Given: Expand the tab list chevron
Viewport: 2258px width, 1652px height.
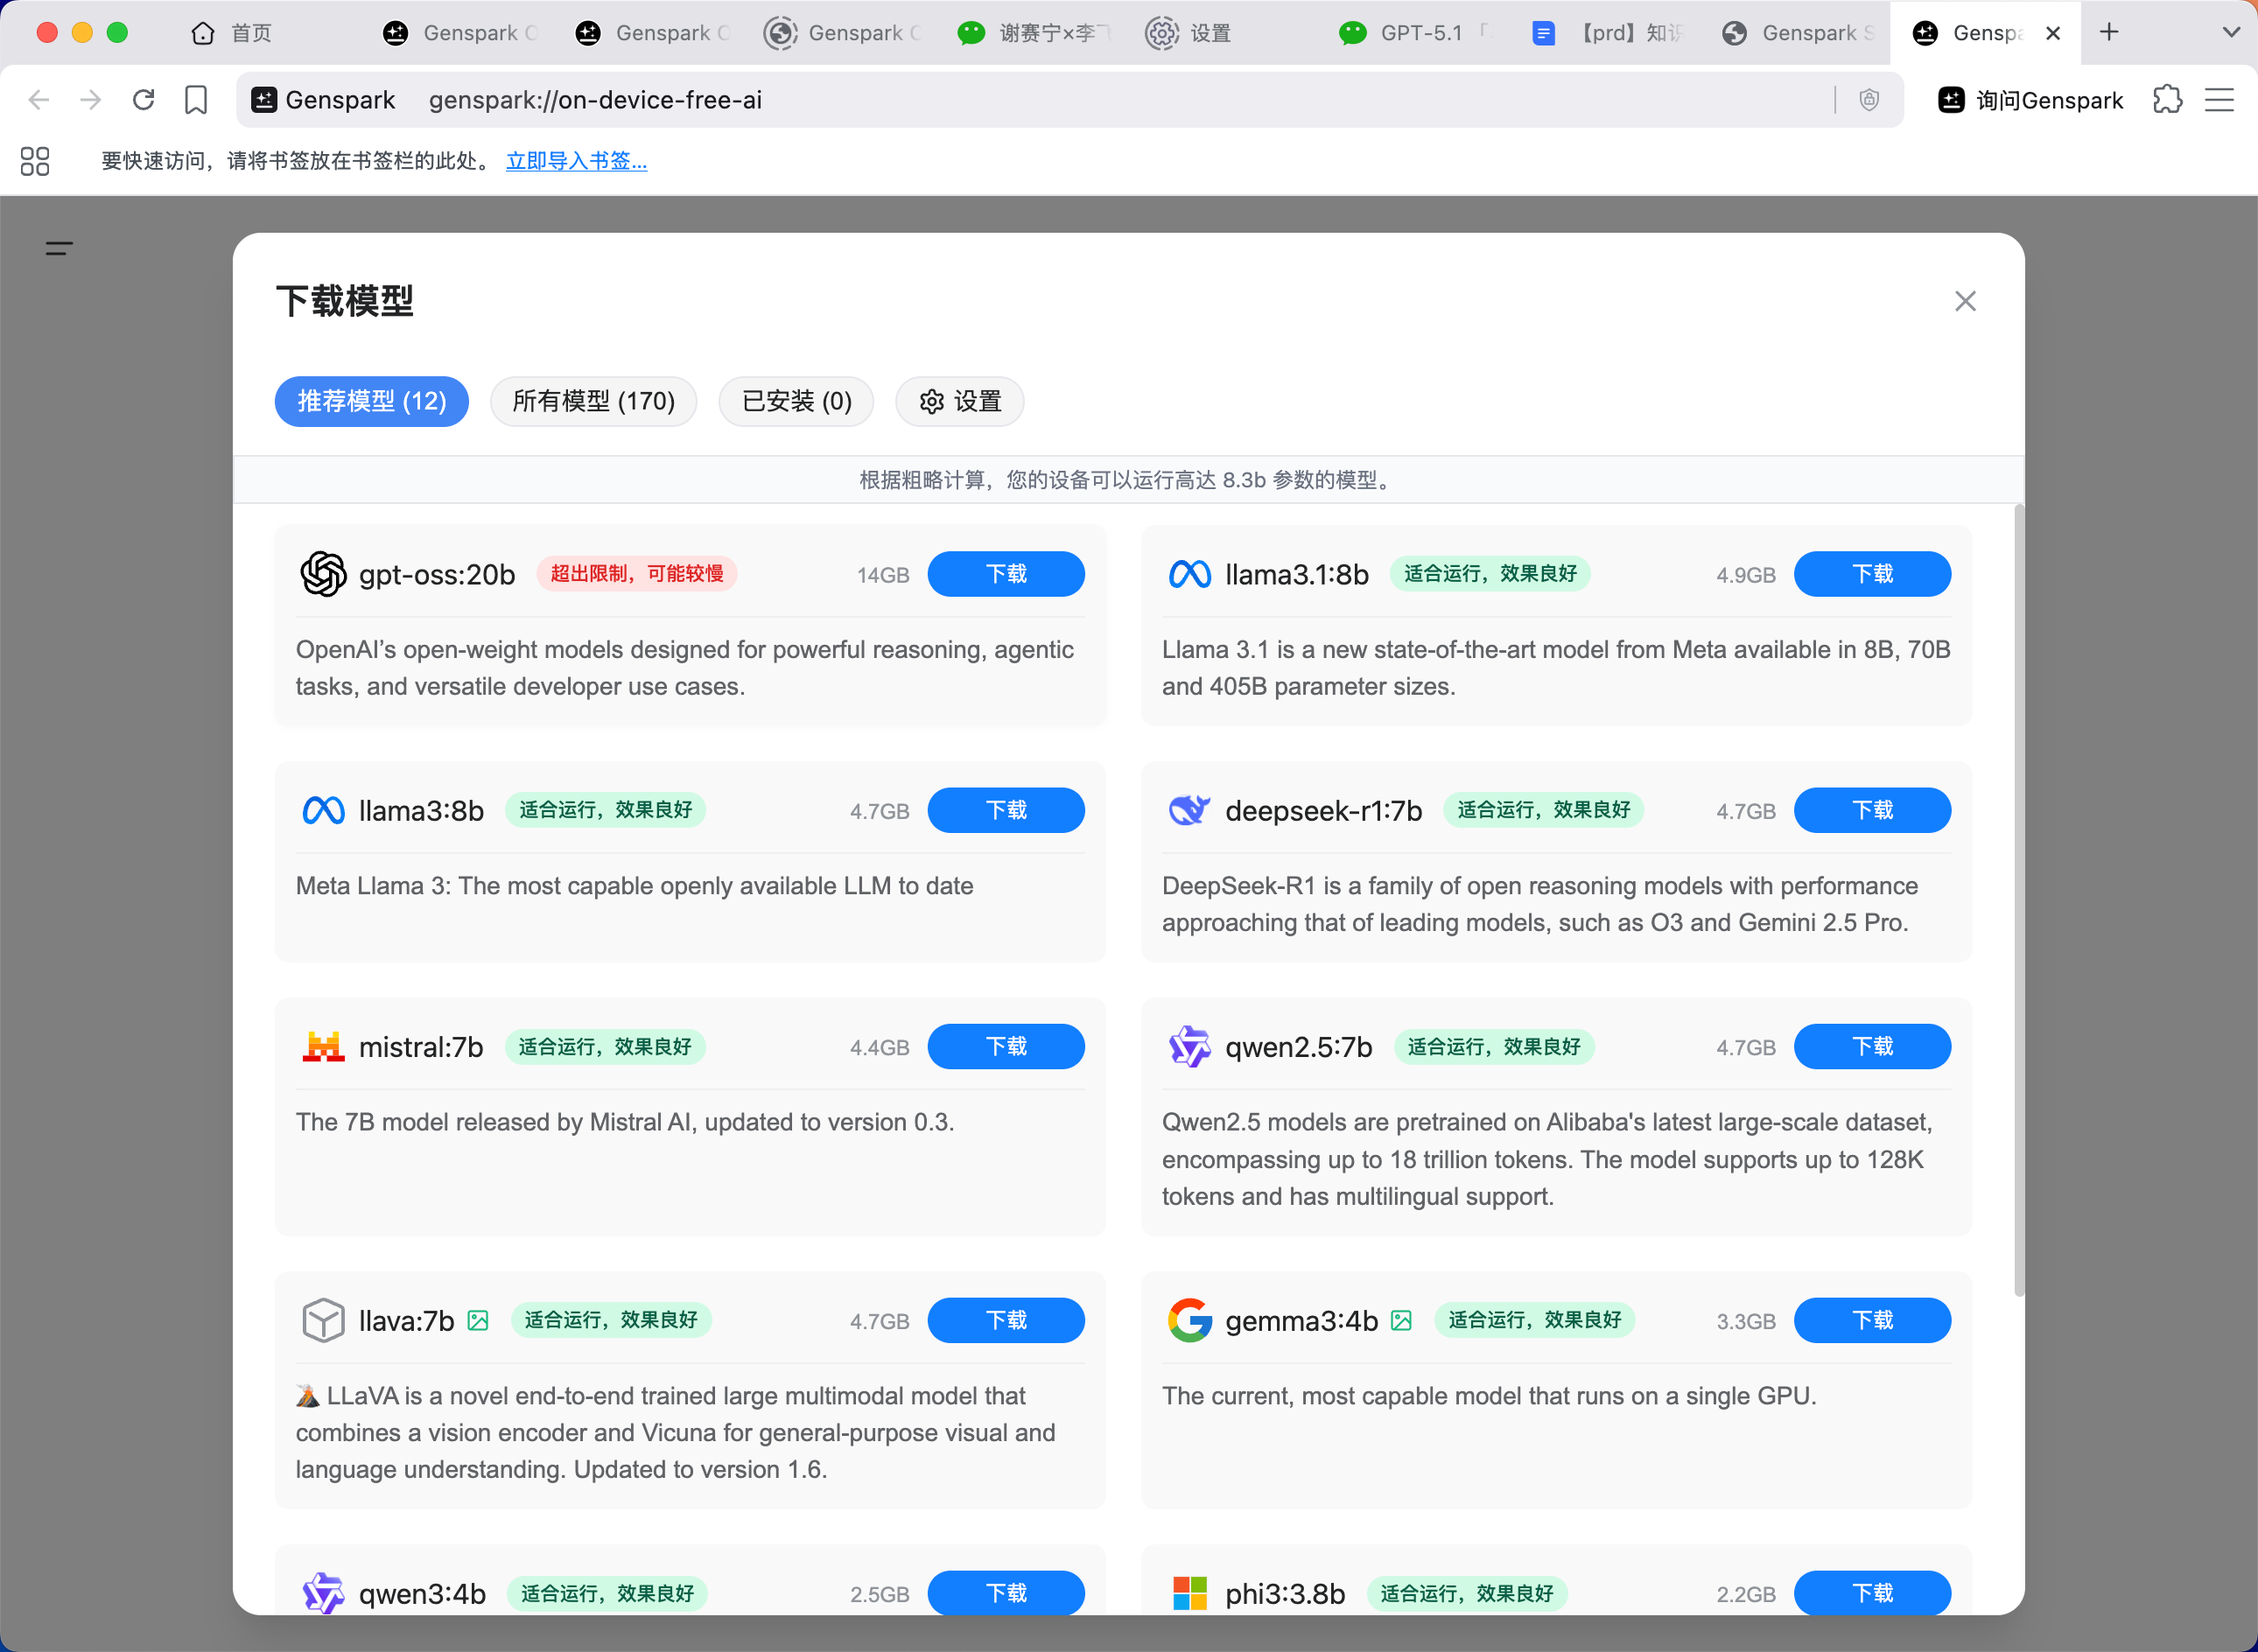Looking at the screenshot, I should (2231, 33).
